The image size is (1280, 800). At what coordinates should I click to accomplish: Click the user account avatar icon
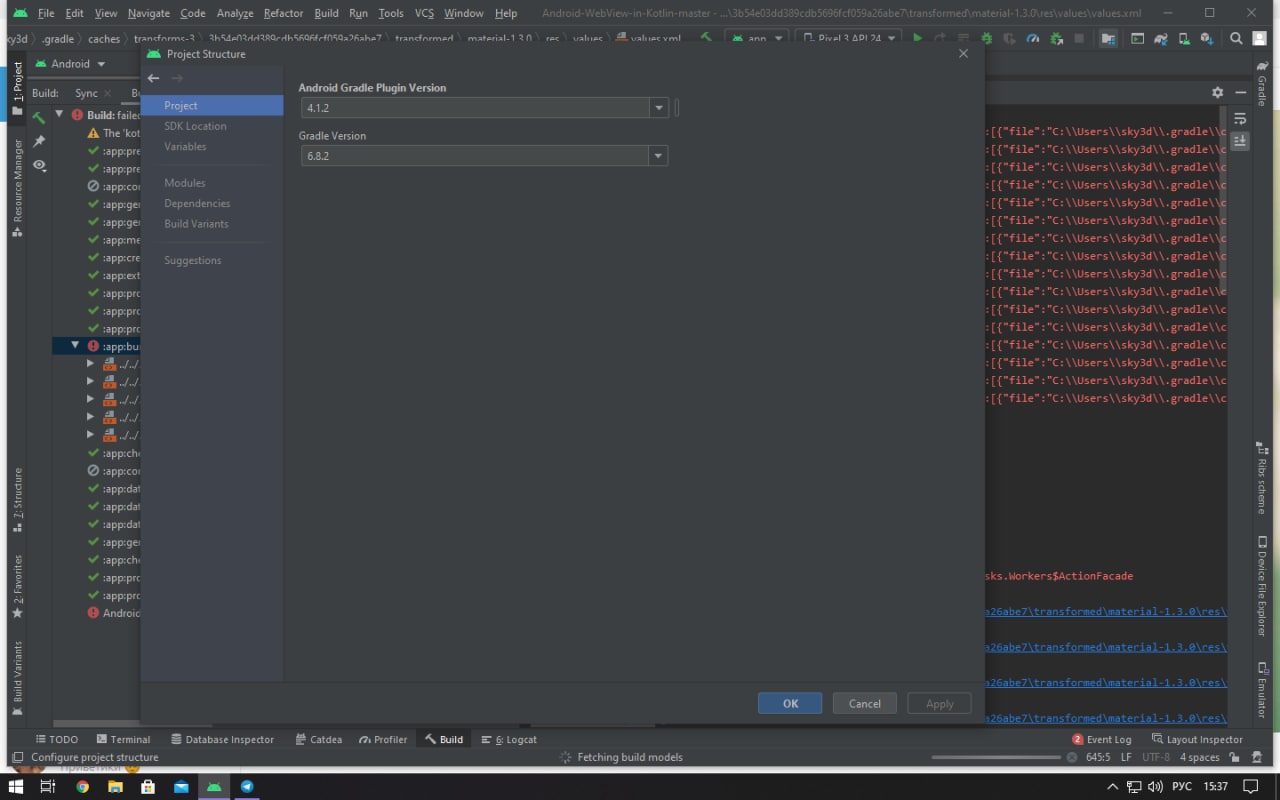(1260, 38)
